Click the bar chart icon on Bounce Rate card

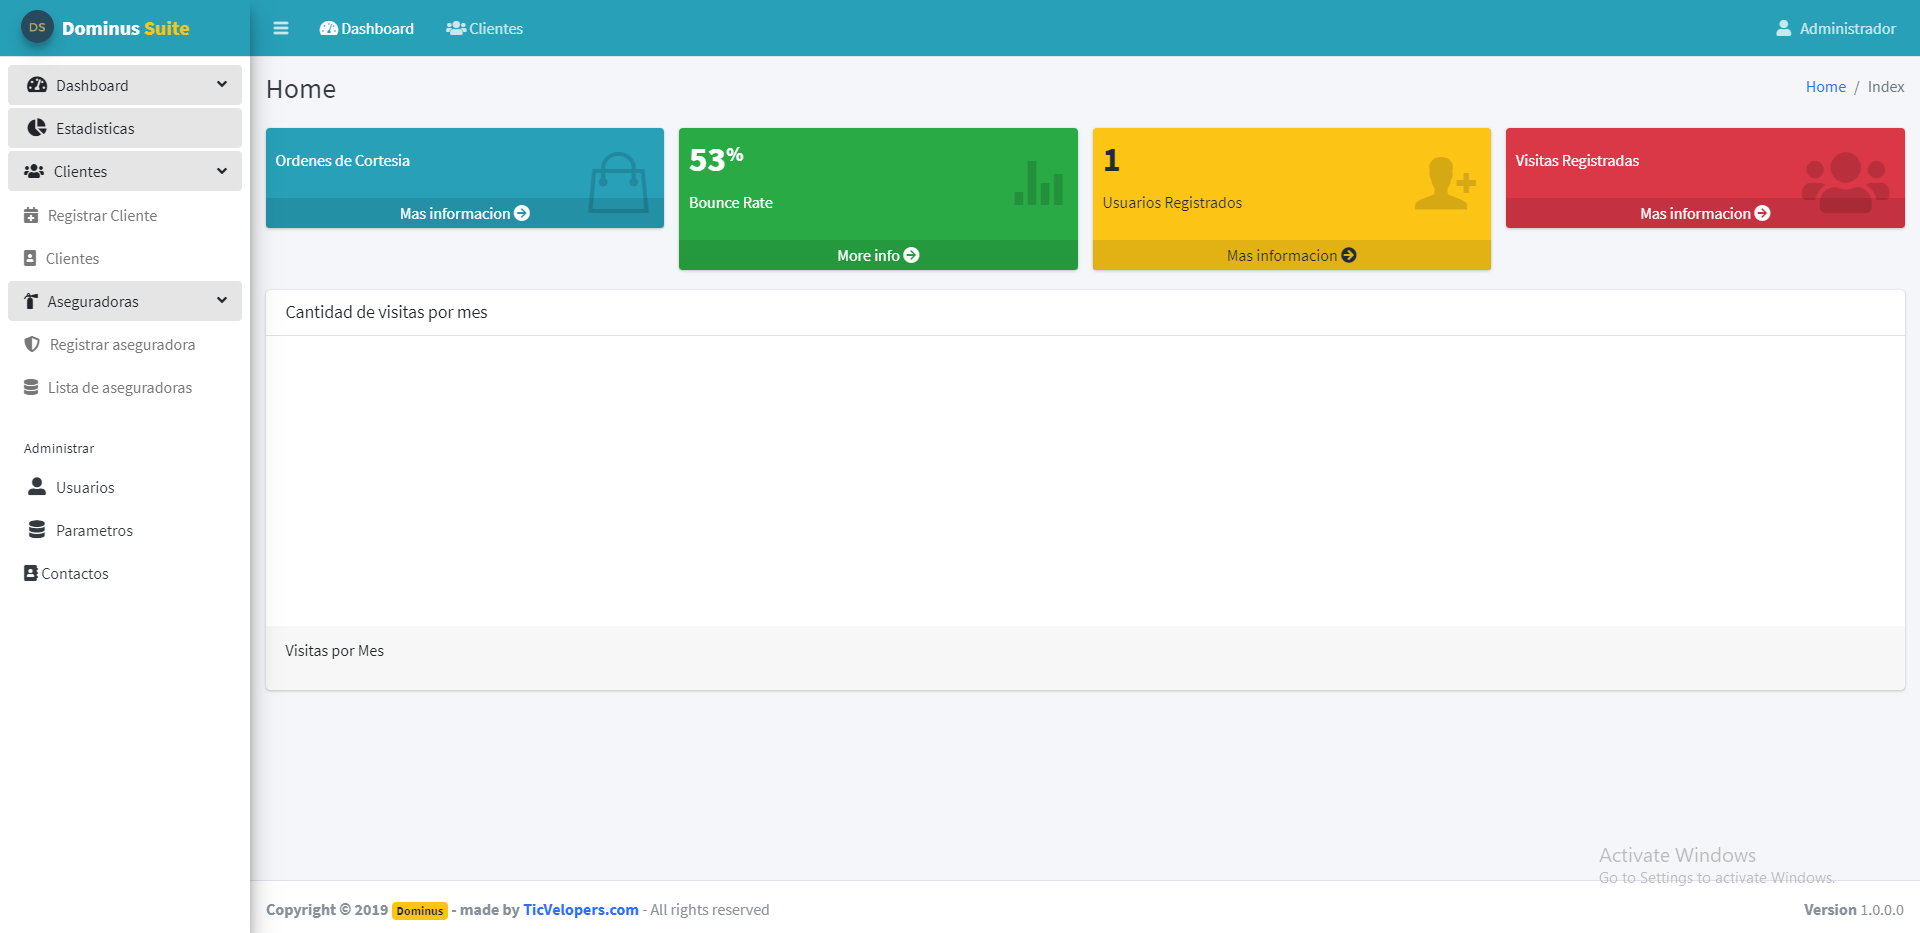coord(1038,184)
